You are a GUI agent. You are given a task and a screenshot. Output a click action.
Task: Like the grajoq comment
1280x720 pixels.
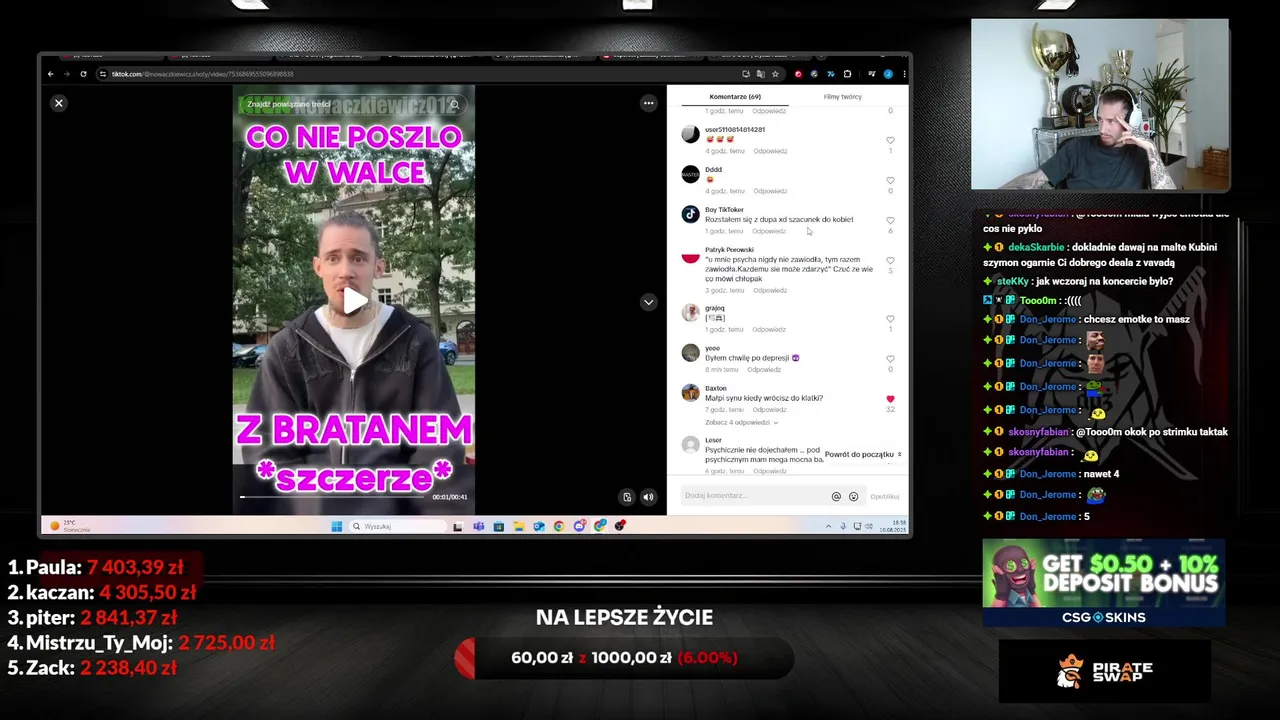[890, 319]
